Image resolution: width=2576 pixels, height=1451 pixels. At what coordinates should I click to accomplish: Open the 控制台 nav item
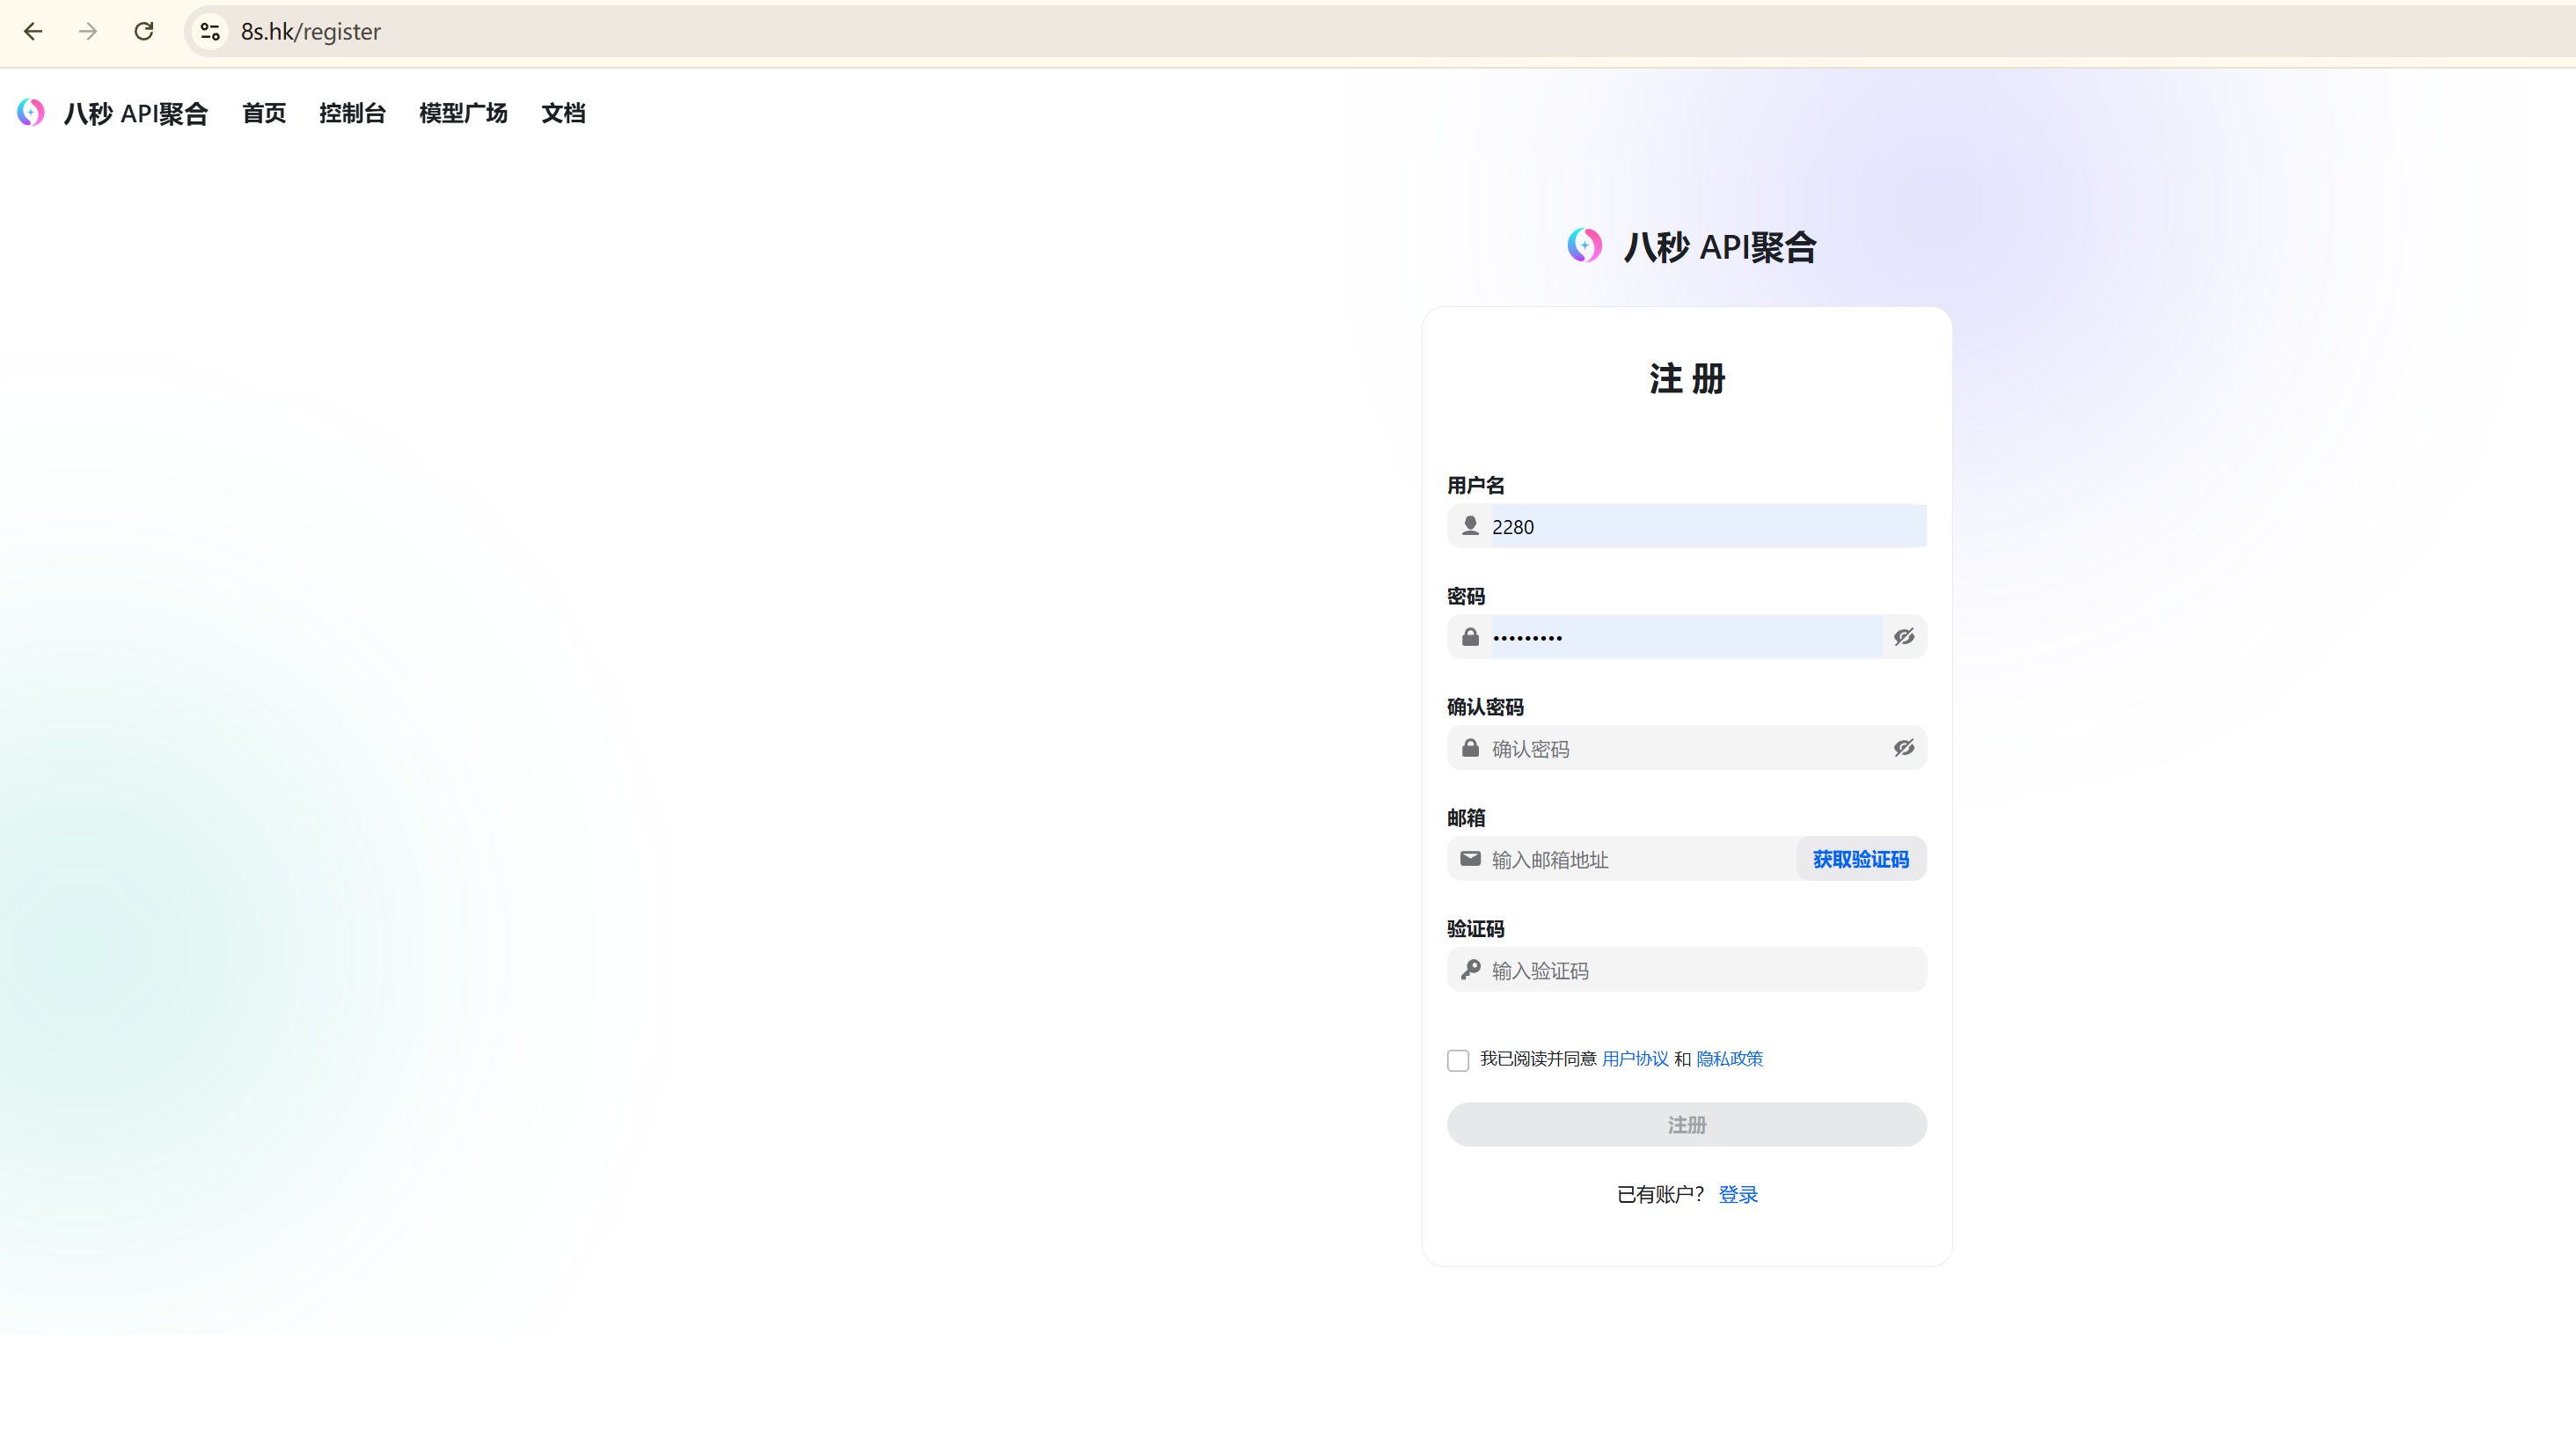(x=352, y=113)
